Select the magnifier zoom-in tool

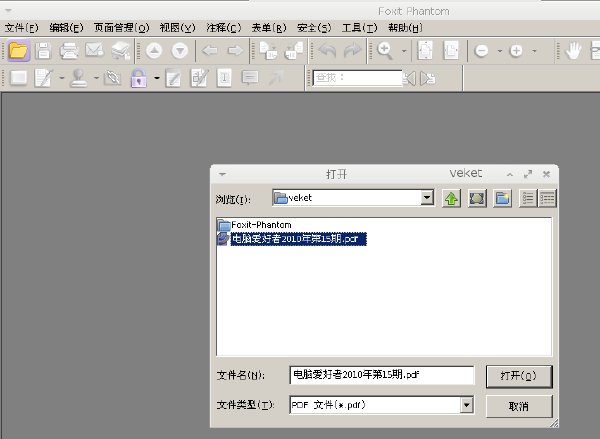tap(385, 51)
